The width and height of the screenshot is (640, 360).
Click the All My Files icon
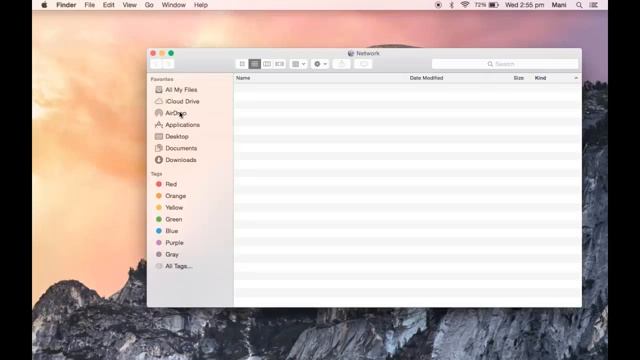click(159, 89)
